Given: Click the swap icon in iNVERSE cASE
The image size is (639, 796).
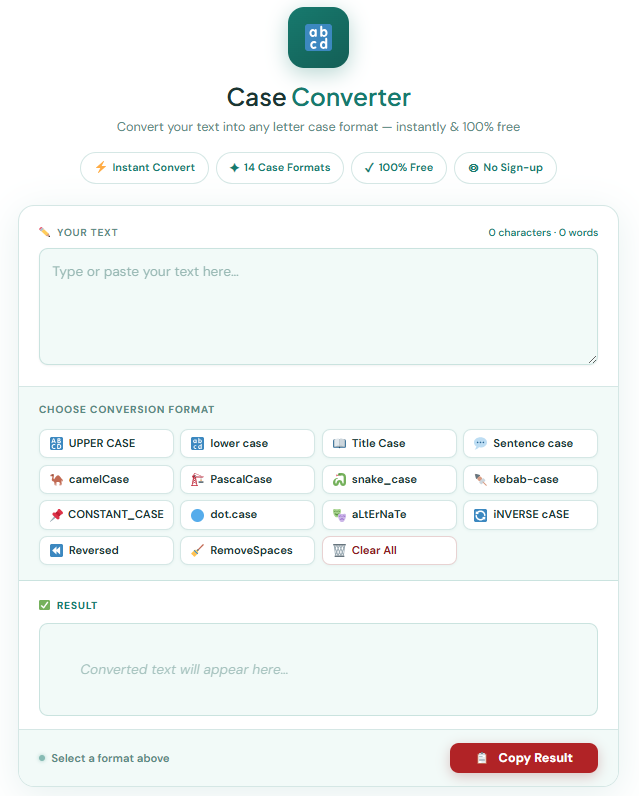Looking at the screenshot, I should (480, 515).
